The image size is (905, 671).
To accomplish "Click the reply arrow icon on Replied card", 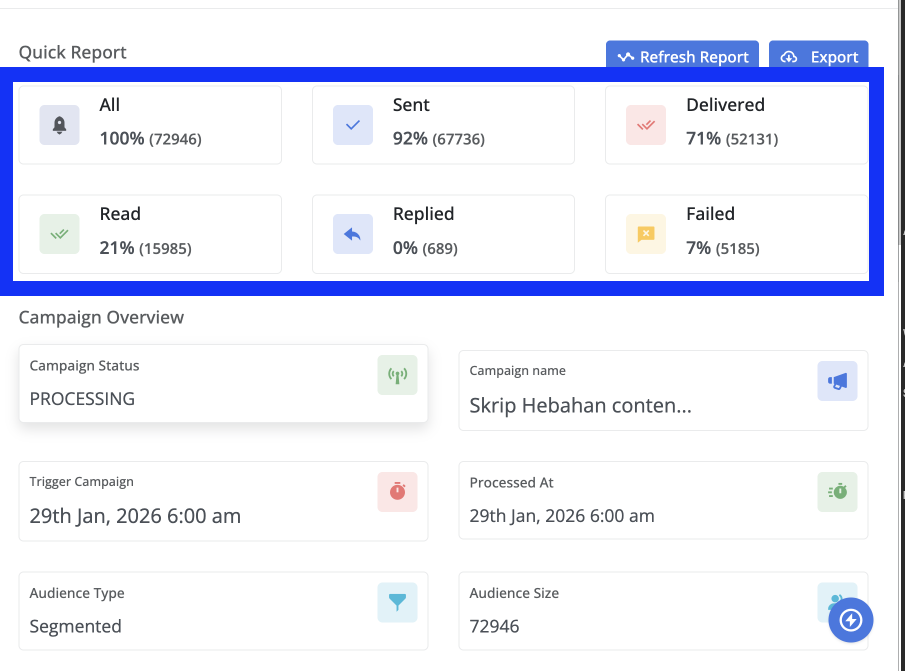I will tap(352, 234).
